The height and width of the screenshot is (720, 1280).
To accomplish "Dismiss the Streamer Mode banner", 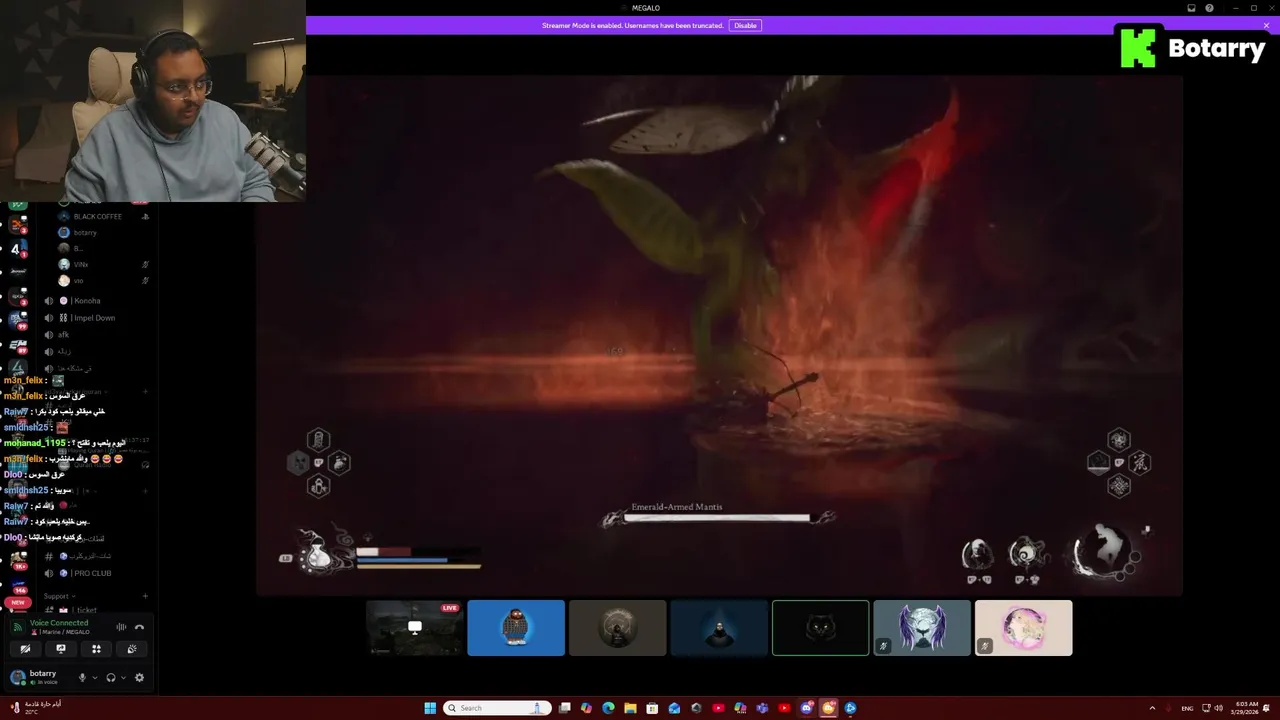I will click(x=1266, y=25).
